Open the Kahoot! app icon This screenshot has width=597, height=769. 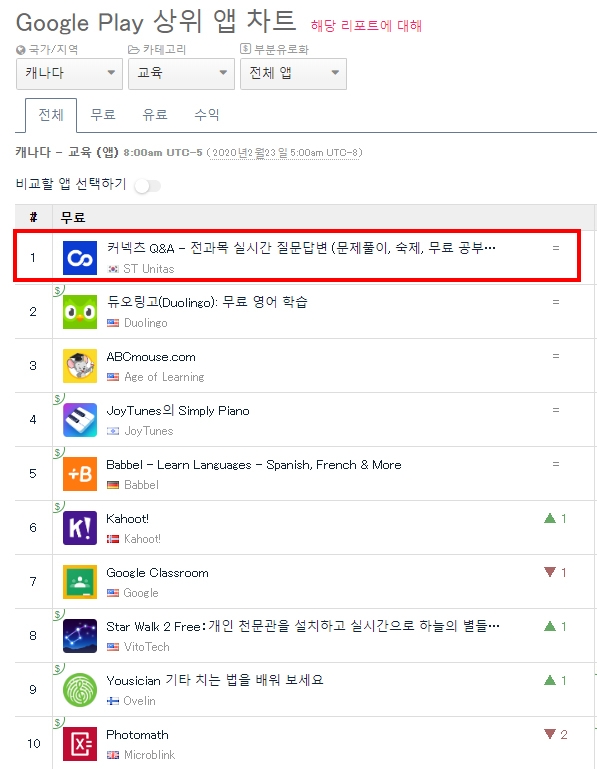pos(80,528)
